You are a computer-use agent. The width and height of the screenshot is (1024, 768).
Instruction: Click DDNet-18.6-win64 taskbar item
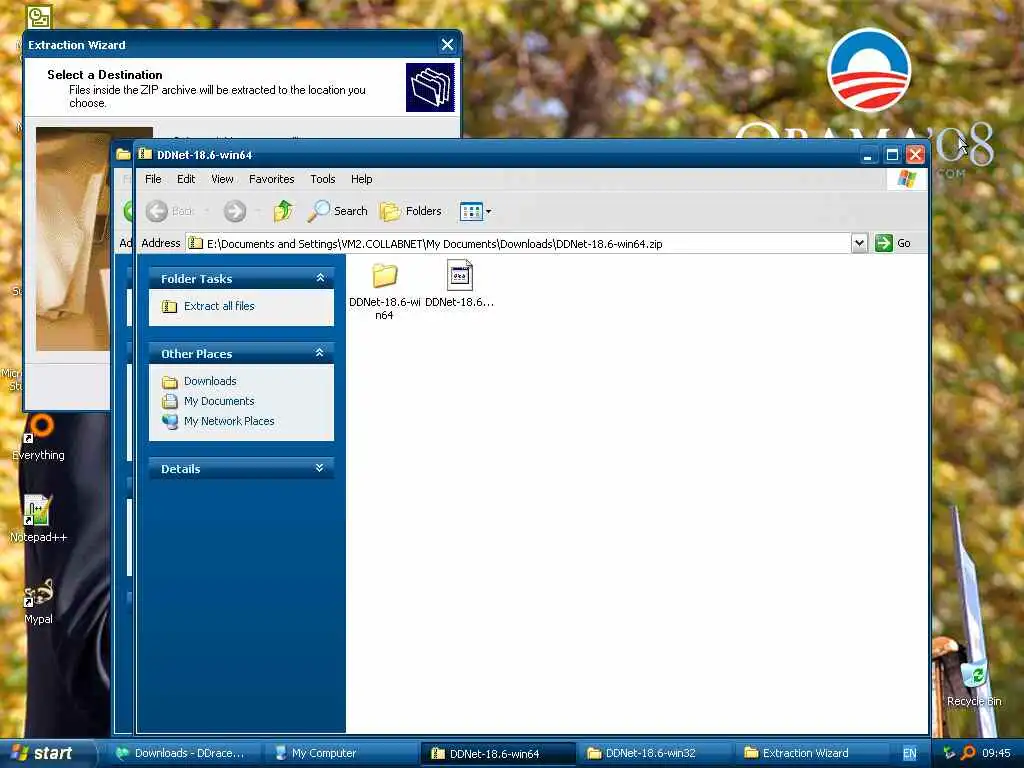496,753
